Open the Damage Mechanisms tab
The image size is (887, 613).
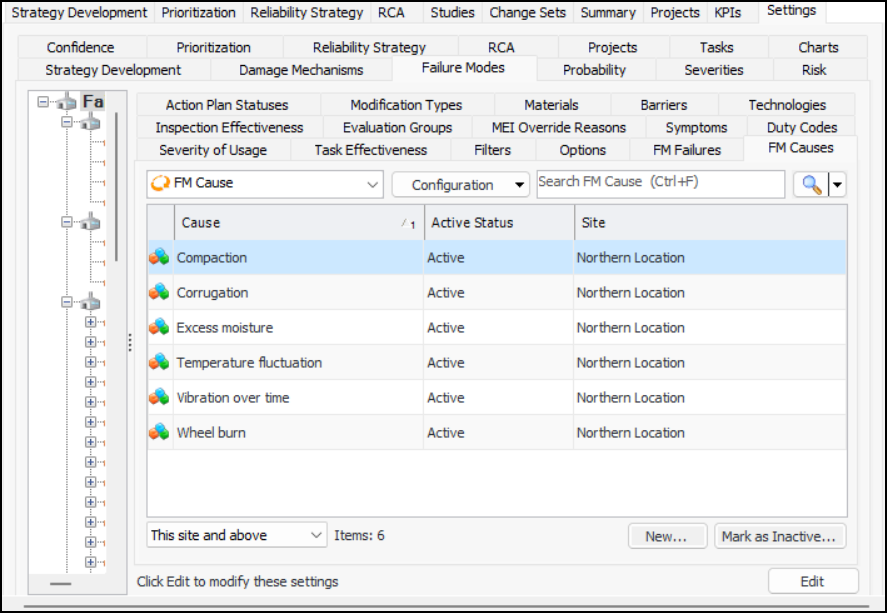[x=301, y=70]
